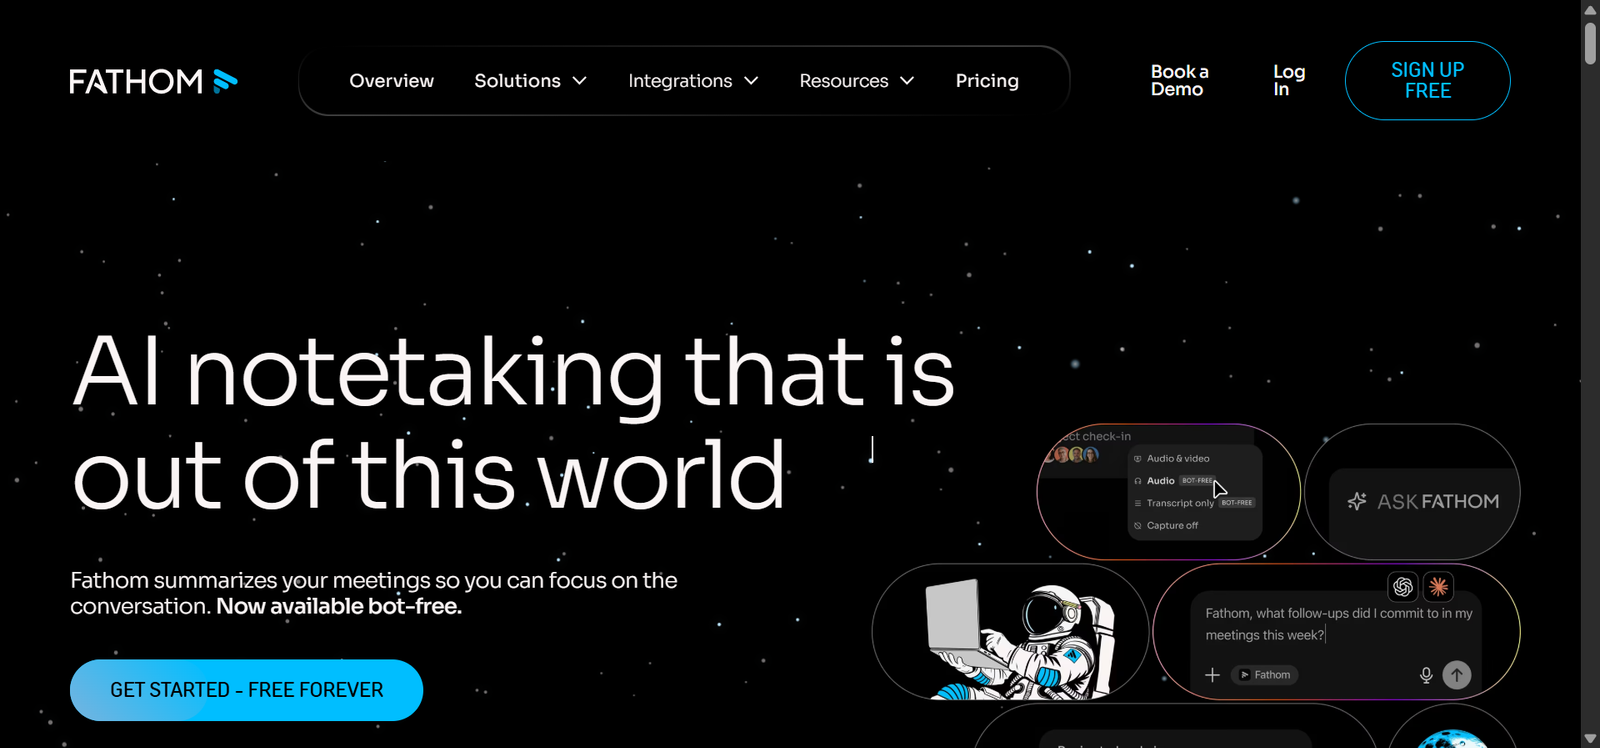Click the 'out of this world' headline line

pyautogui.click(x=430, y=476)
